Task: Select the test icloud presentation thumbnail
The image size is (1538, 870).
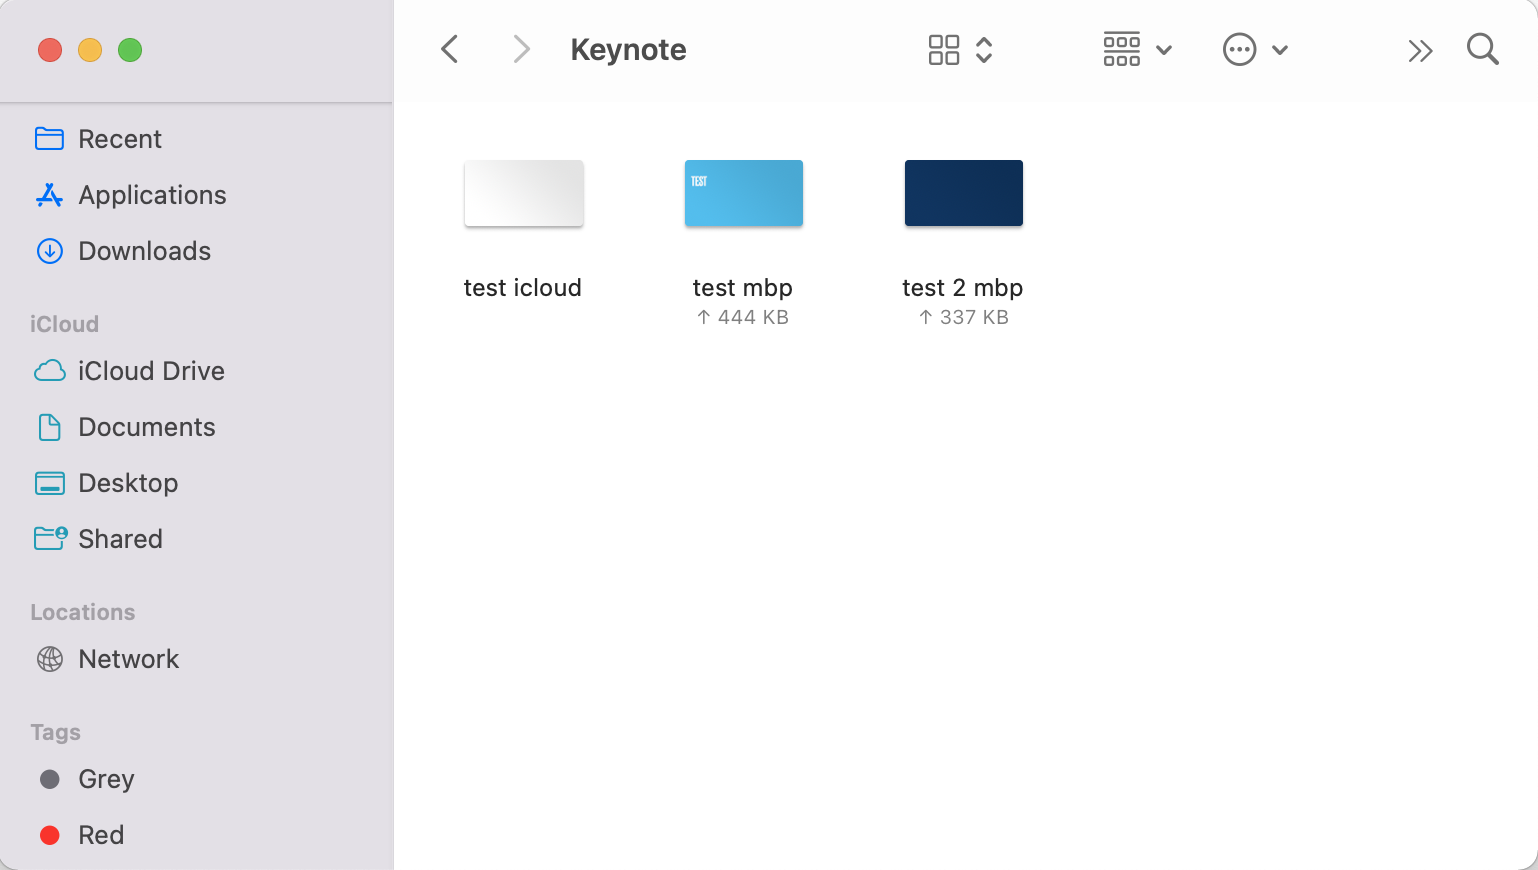Action: (x=524, y=193)
